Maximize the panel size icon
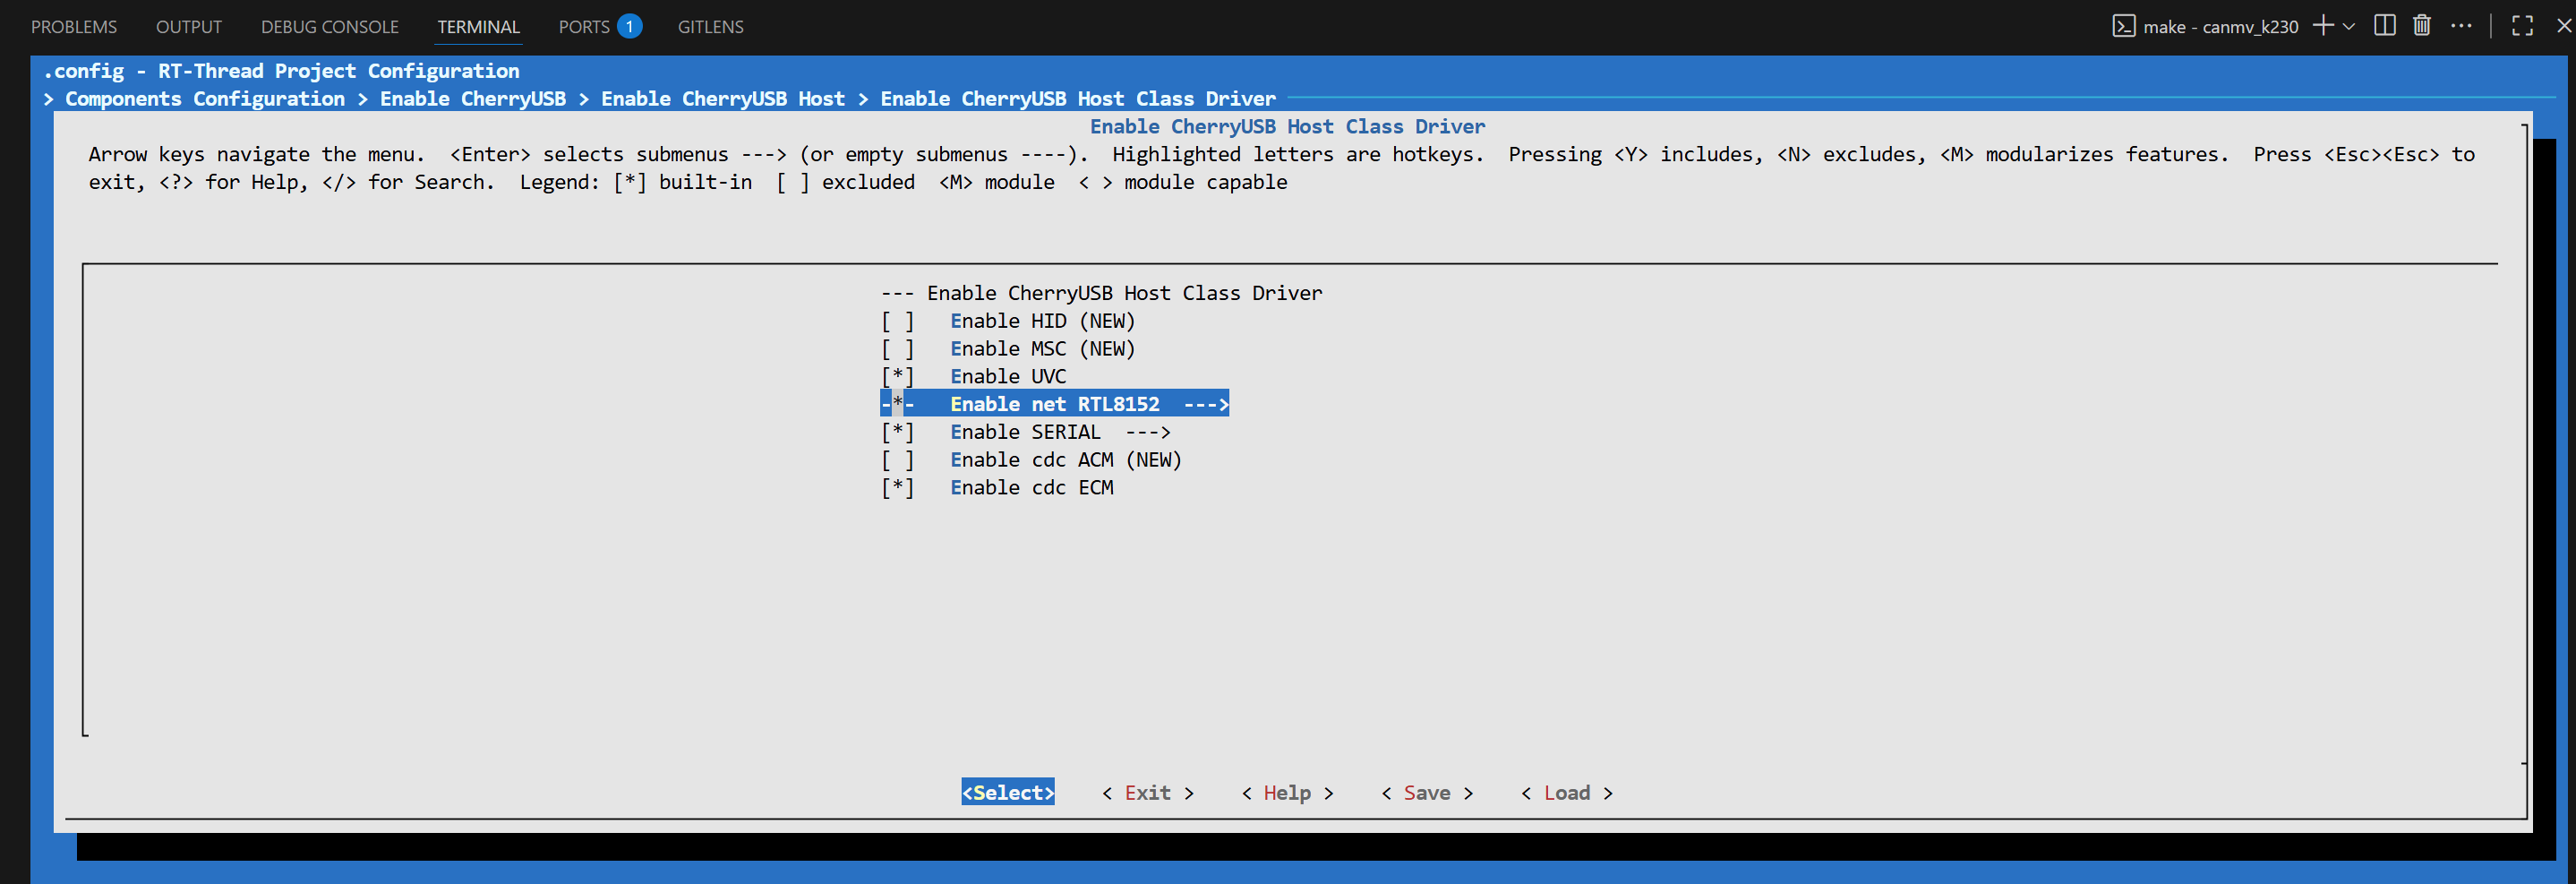Viewport: 2576px width, 884px height. click(x=2522, y=26)
